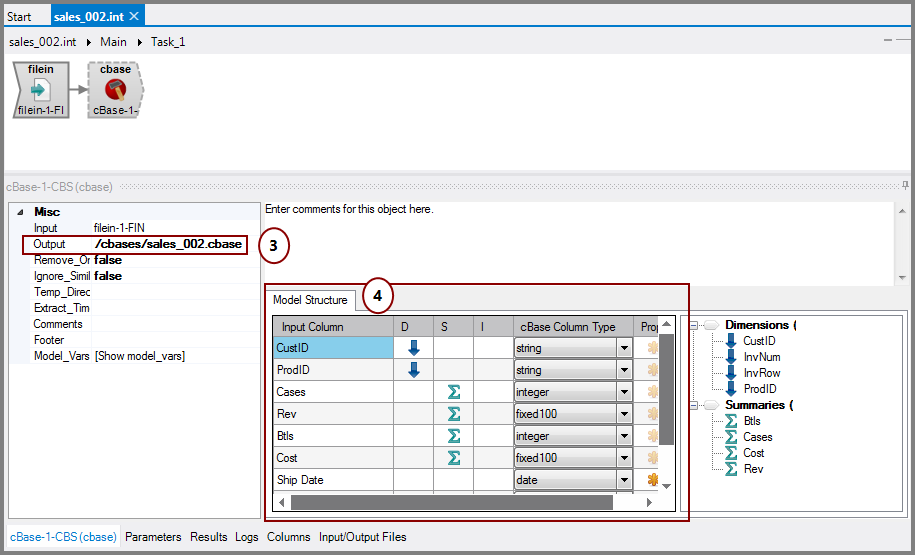Click the grid scroll-right arrow

click(649, 502)
